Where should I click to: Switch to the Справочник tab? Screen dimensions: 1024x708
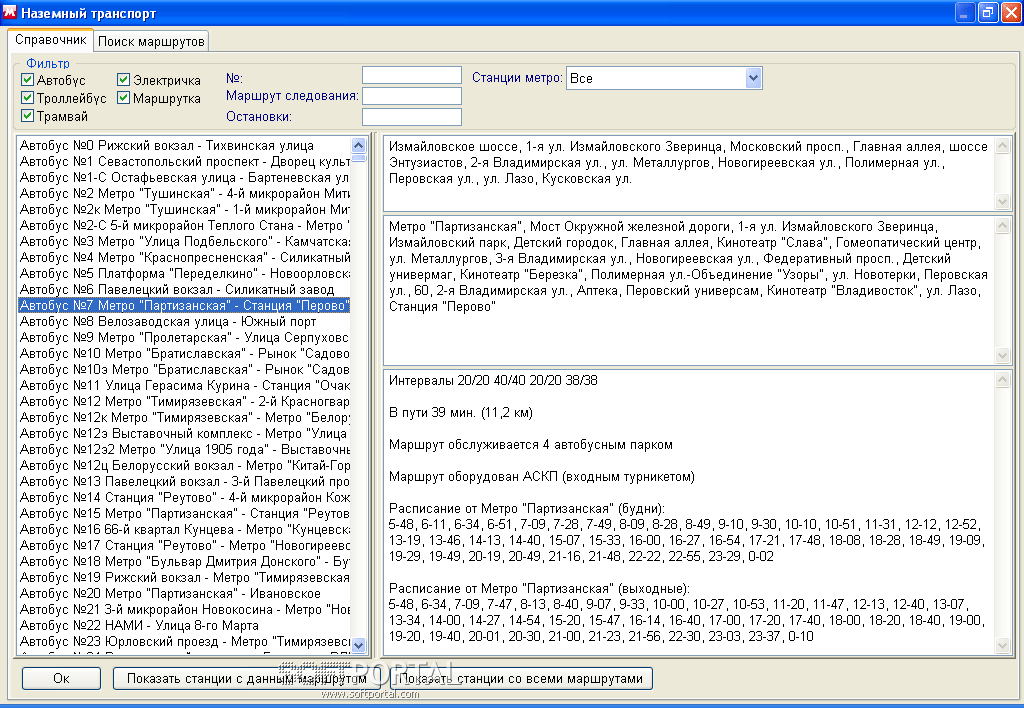[x=50, y=40]
